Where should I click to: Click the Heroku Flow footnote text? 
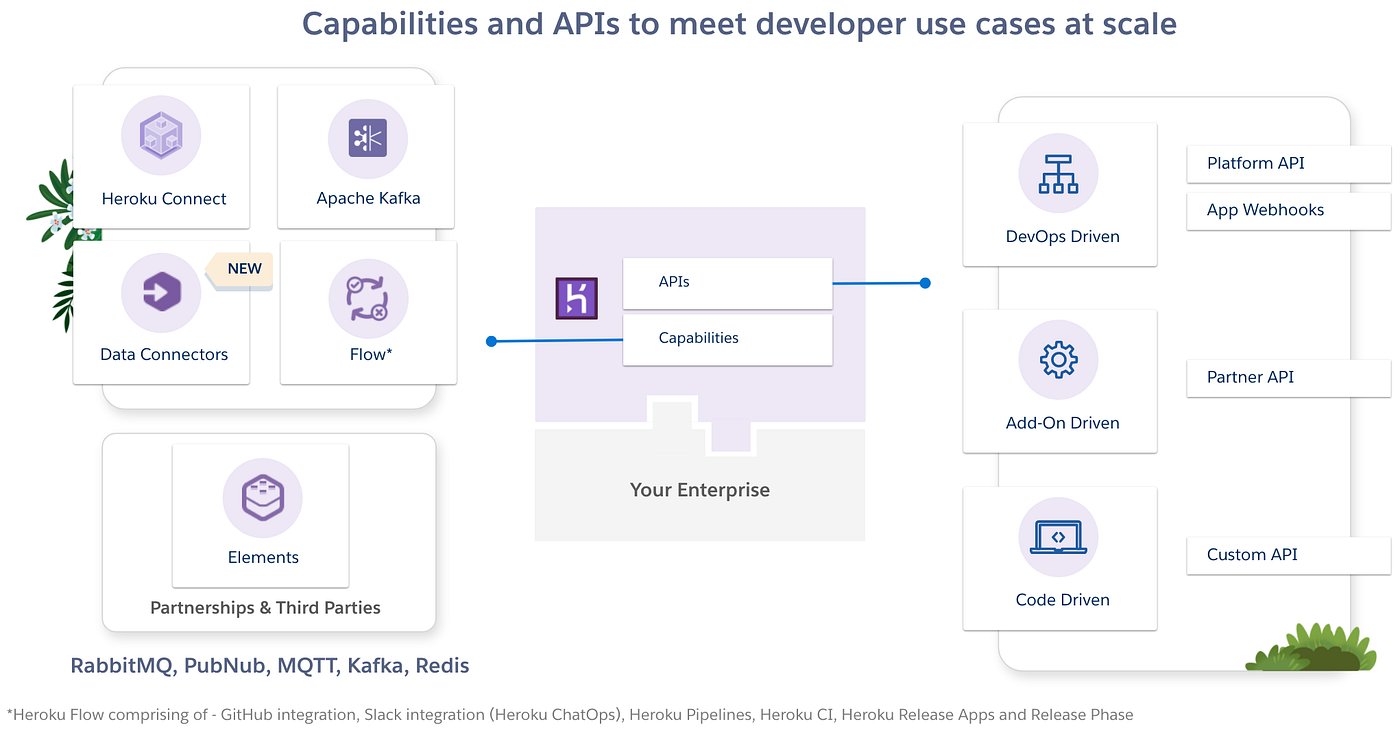point(570,715)
